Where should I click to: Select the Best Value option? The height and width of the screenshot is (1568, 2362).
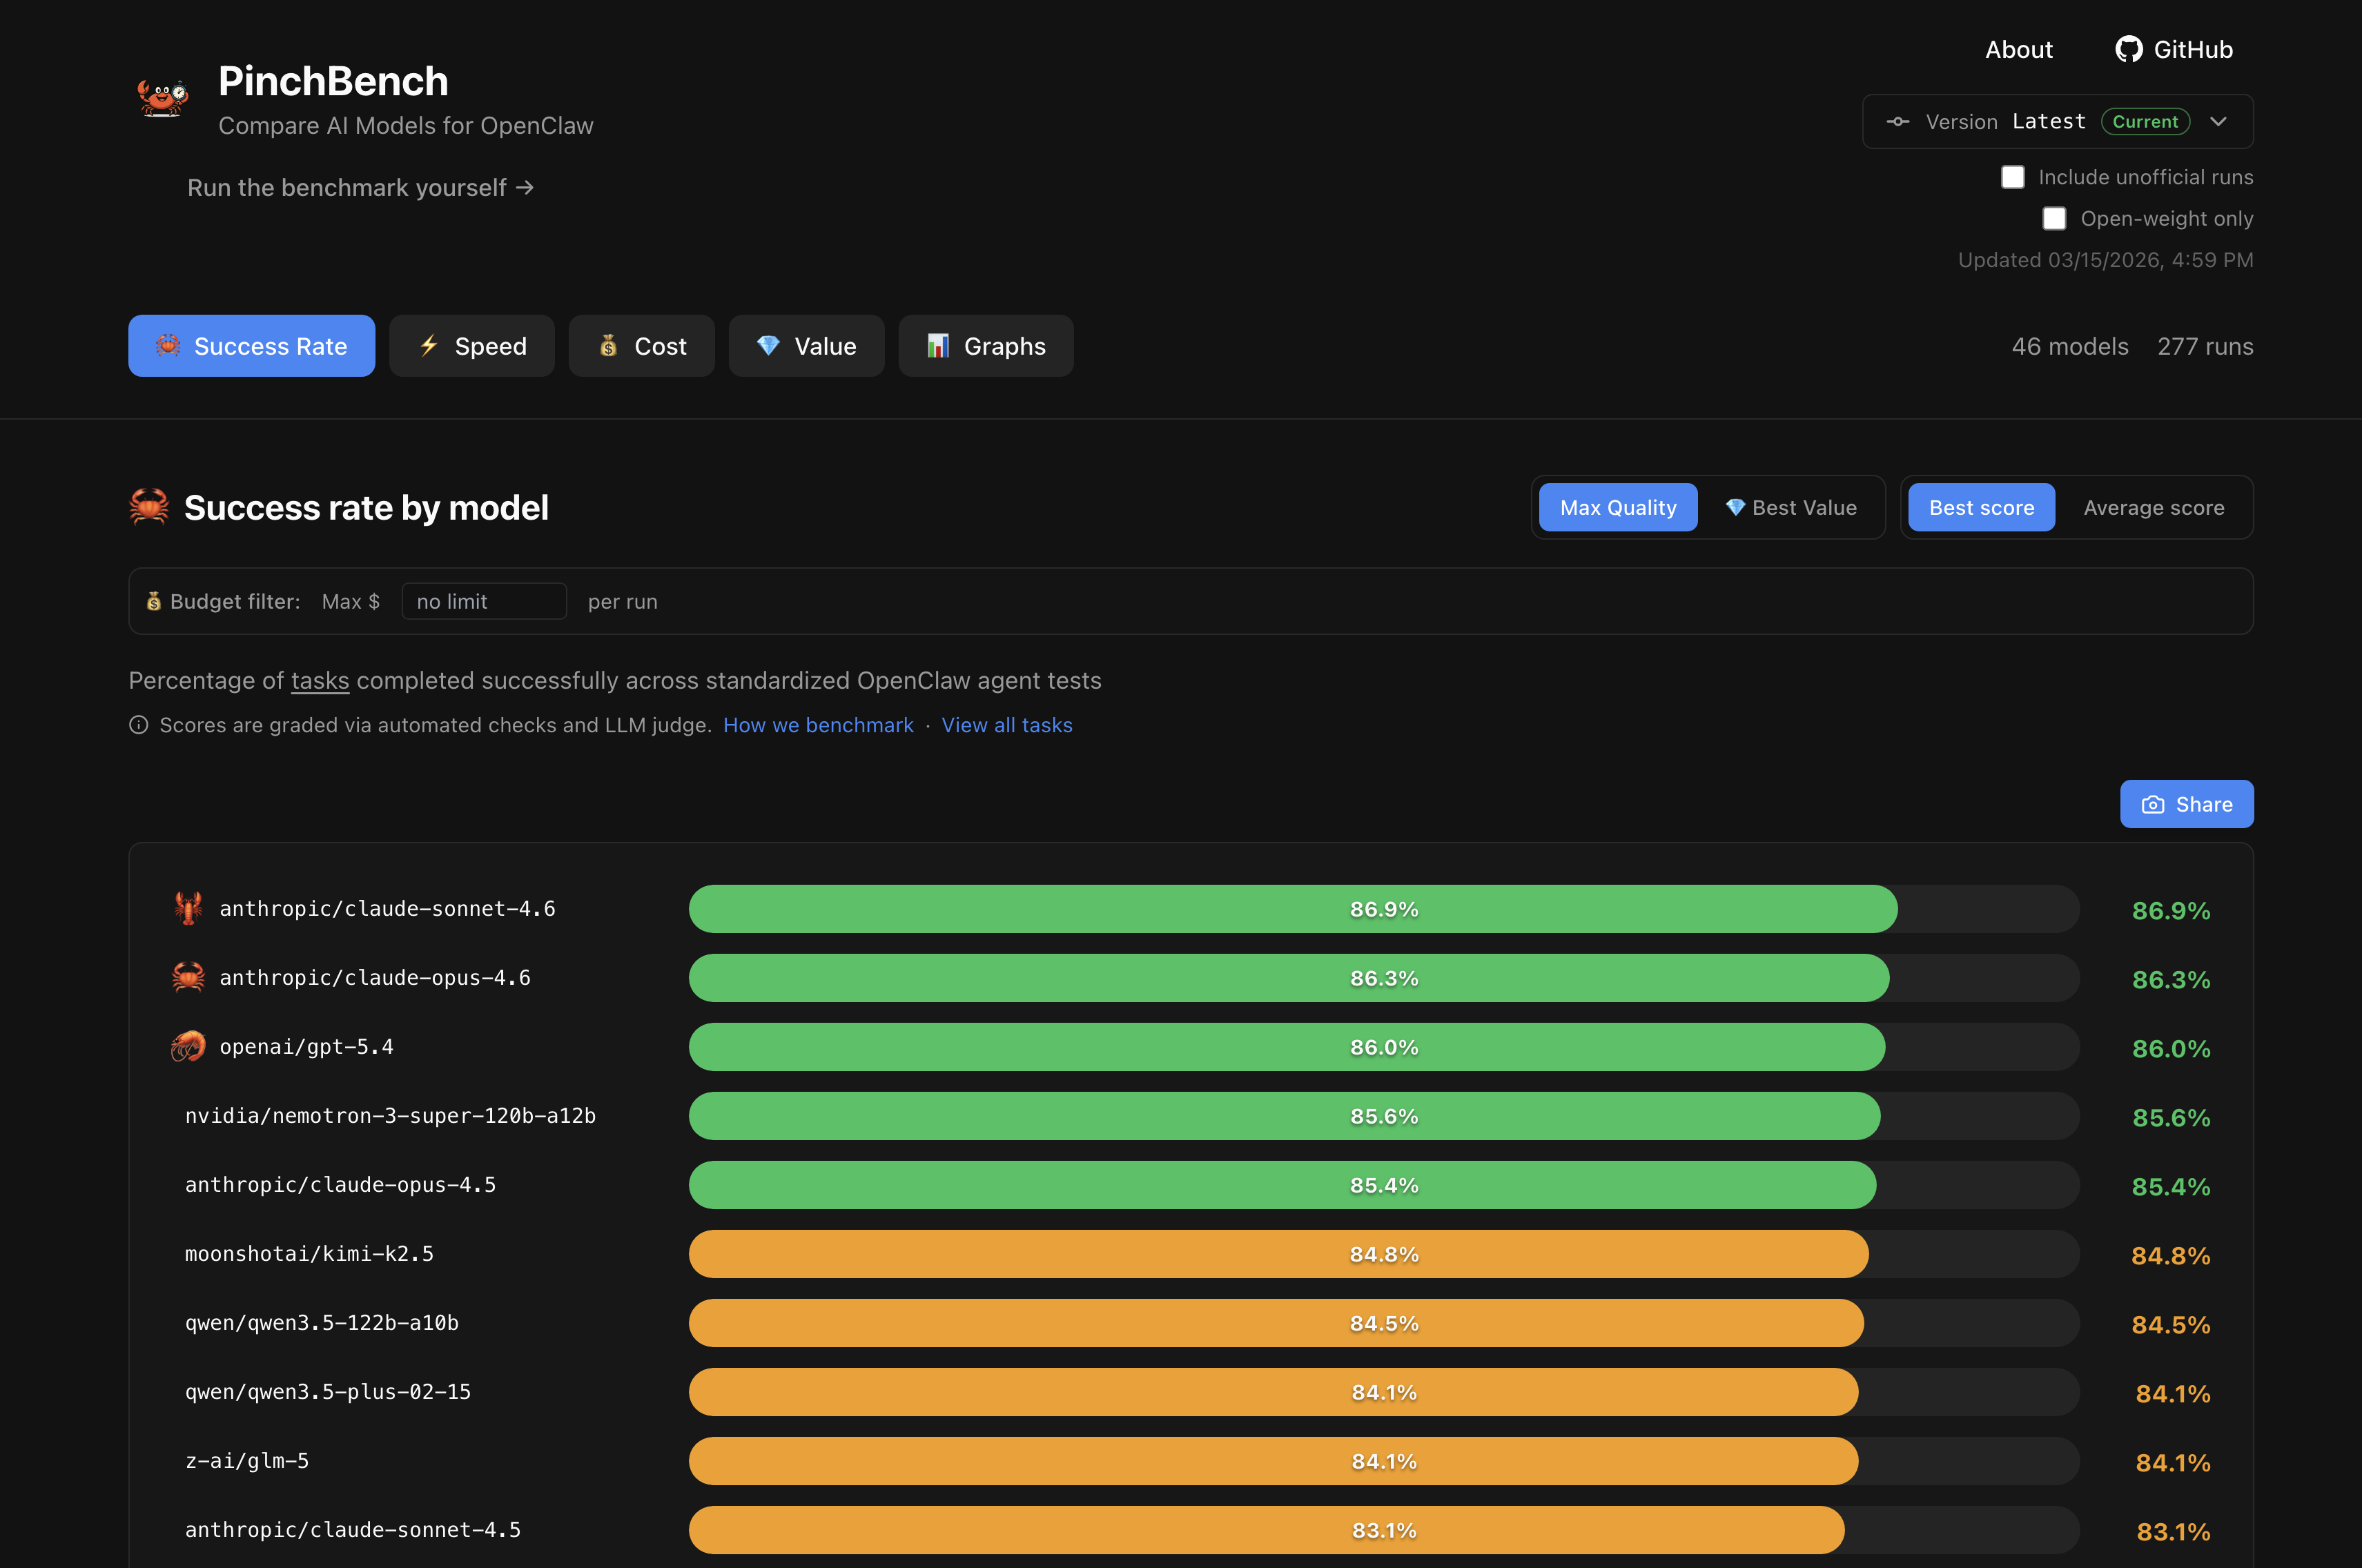pos(1791,508)
